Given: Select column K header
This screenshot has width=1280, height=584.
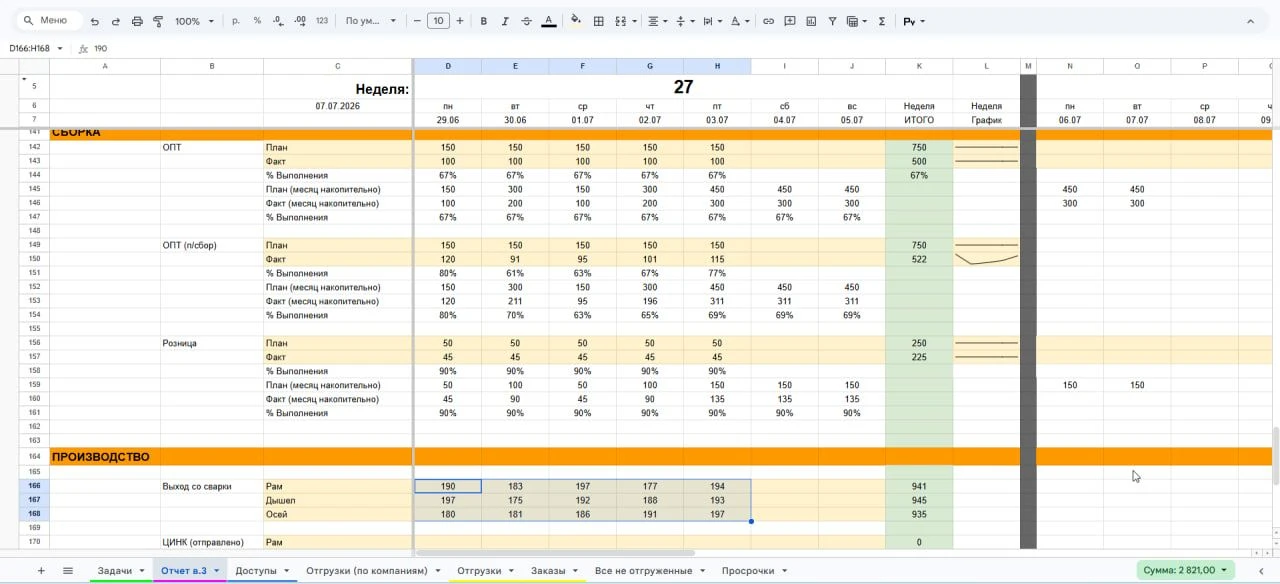Looking at the screenshot, I should click(x=919, y=66).
